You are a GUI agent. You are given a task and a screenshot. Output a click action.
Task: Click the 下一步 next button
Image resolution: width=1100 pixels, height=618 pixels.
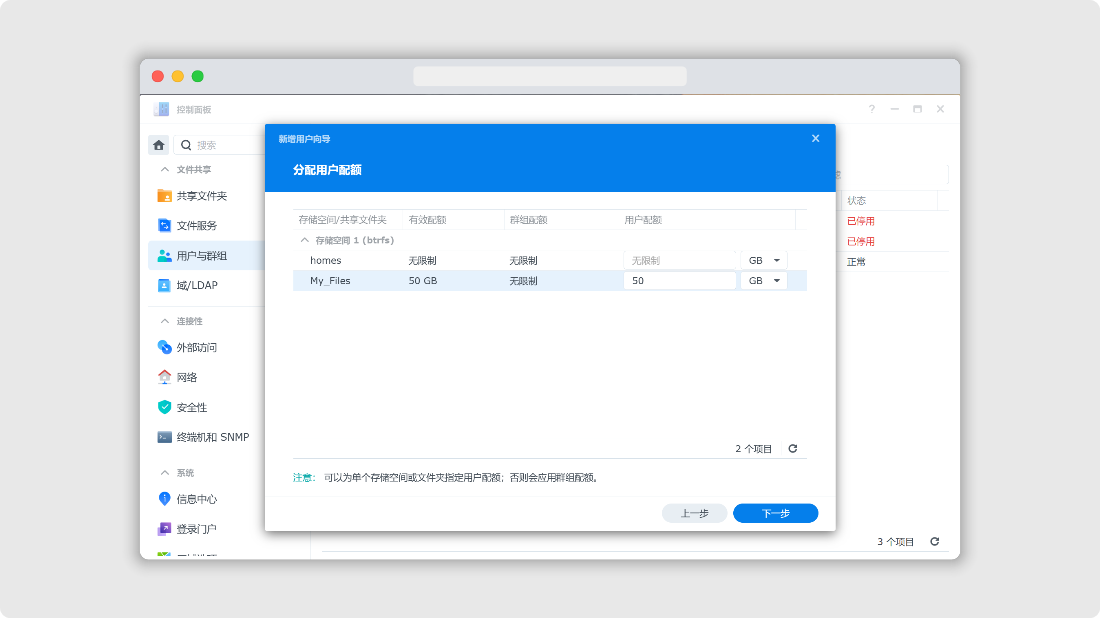(775, 513)
